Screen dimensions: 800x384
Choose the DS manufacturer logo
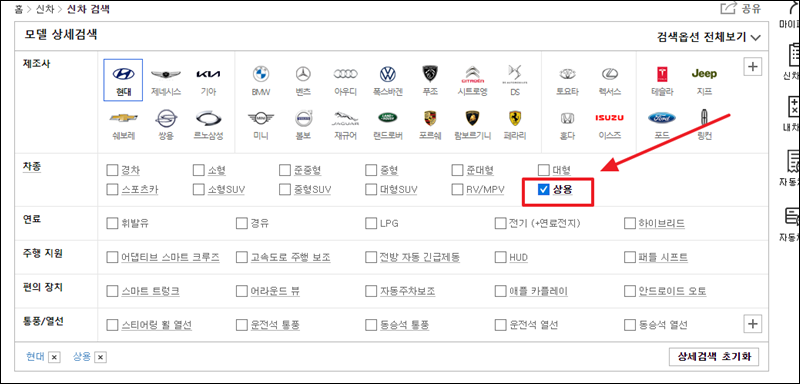tap(514, 74)
